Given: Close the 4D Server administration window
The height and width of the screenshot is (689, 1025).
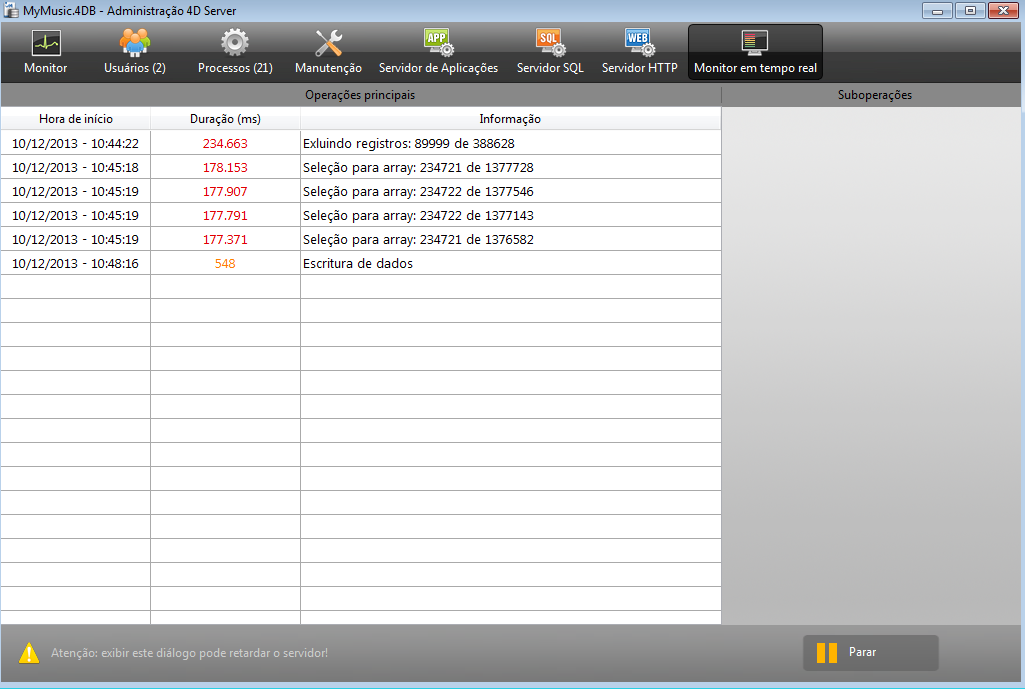Looking at the screenshot, I should pos(1003,10).
